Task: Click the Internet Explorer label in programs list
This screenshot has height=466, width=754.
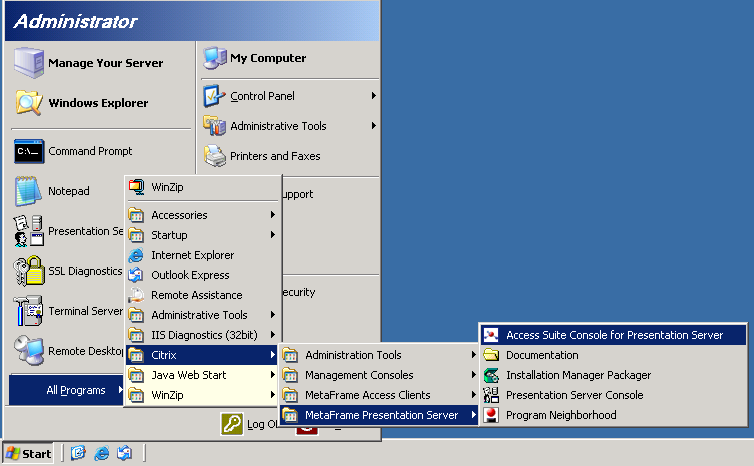Action: [x=192, y=255]
